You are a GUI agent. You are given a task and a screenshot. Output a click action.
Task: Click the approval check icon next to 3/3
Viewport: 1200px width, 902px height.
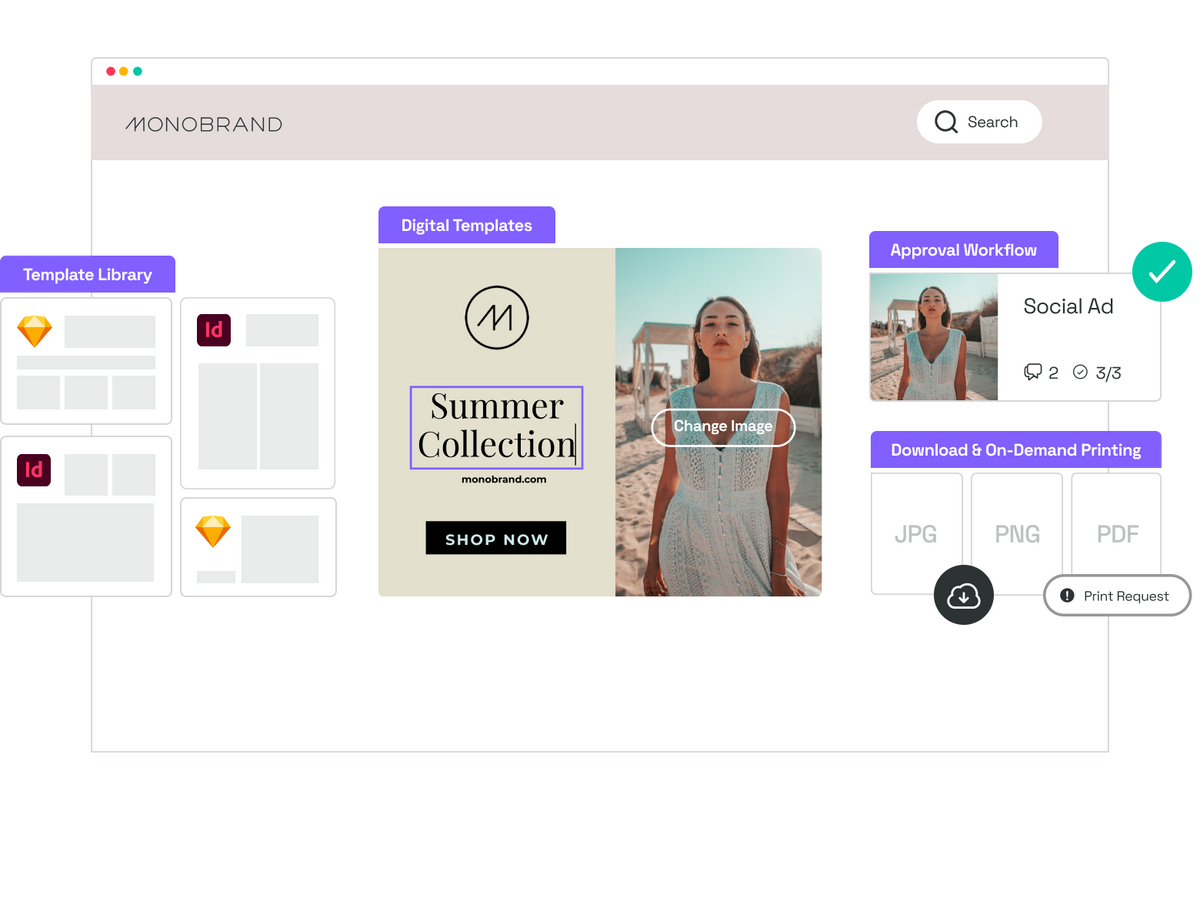click(x=1080, y=372)
